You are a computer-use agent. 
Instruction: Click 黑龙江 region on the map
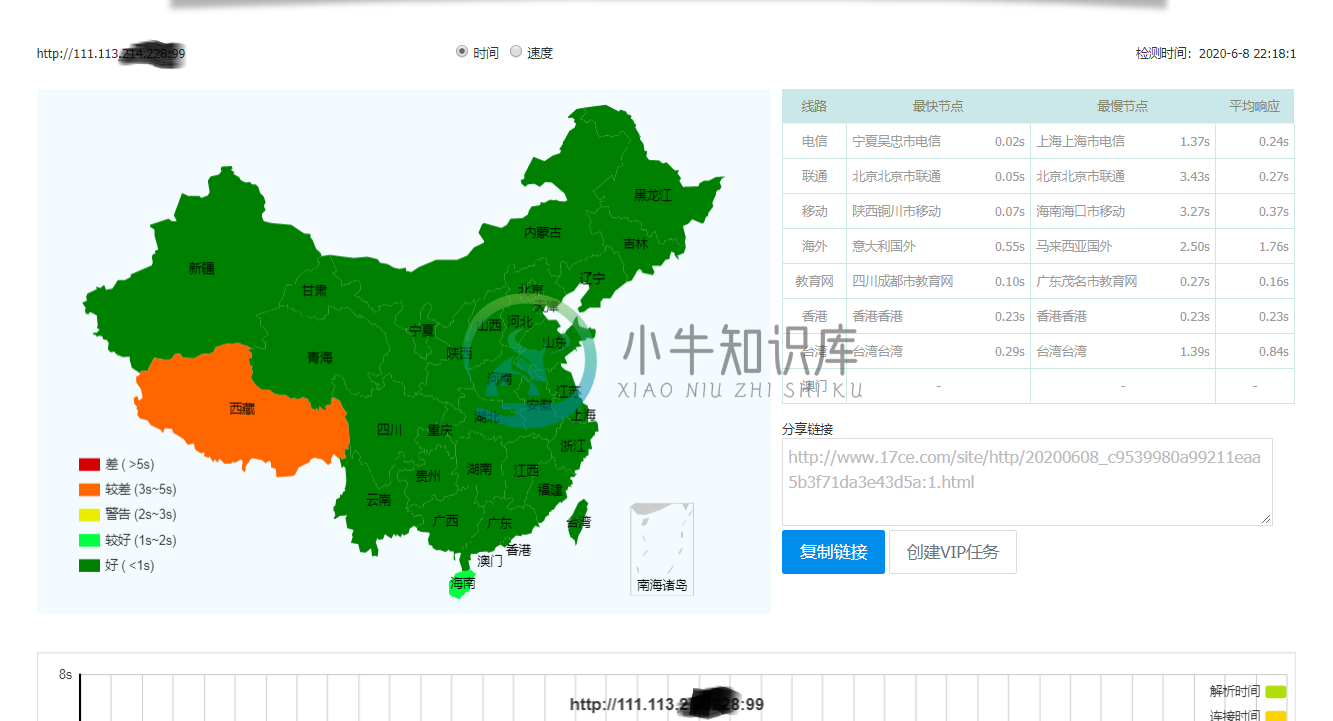pos(652,195)
